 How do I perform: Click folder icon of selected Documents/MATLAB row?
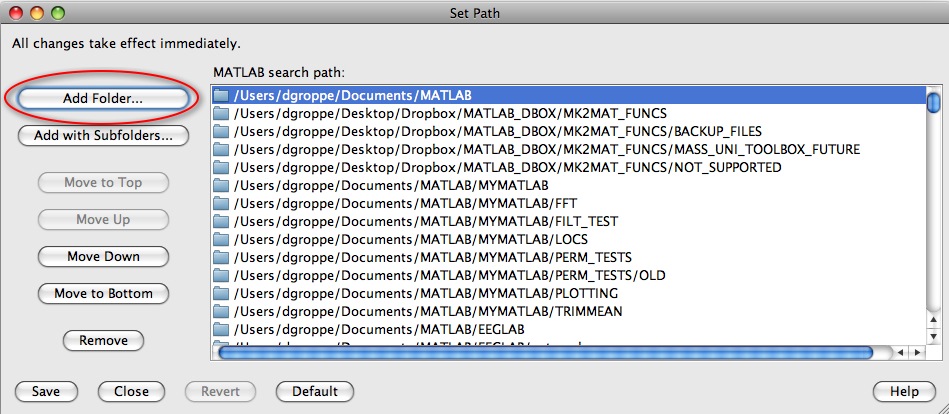point(221,96)
